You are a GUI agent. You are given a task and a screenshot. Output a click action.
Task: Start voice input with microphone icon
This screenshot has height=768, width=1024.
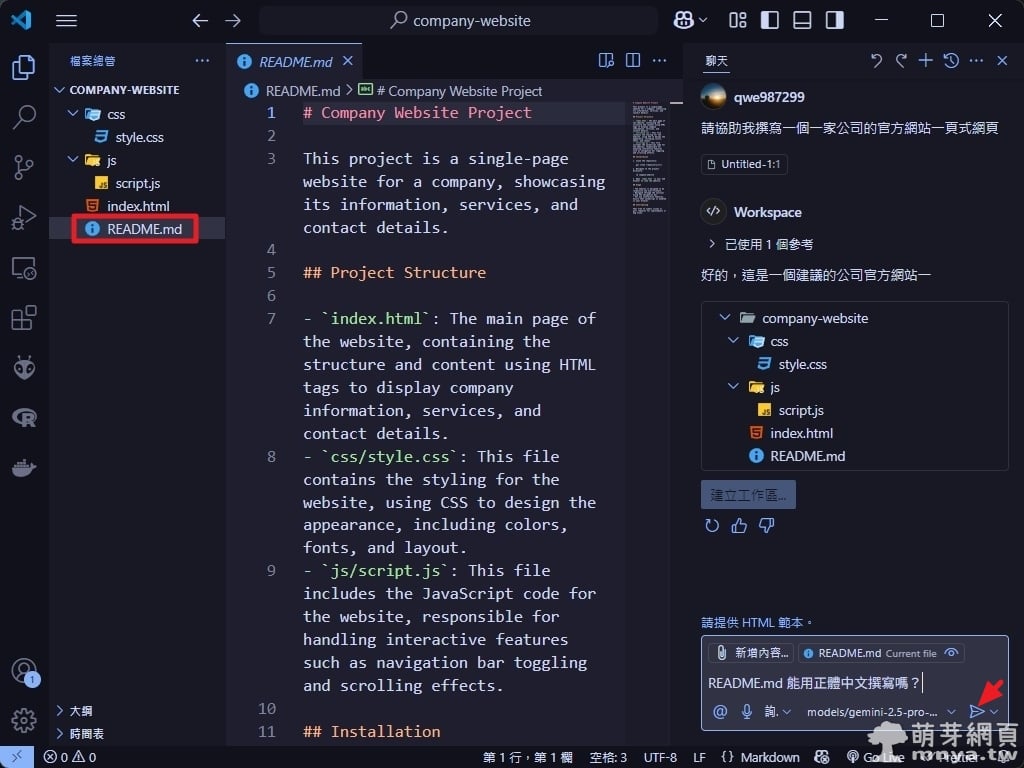click(746, 711)
